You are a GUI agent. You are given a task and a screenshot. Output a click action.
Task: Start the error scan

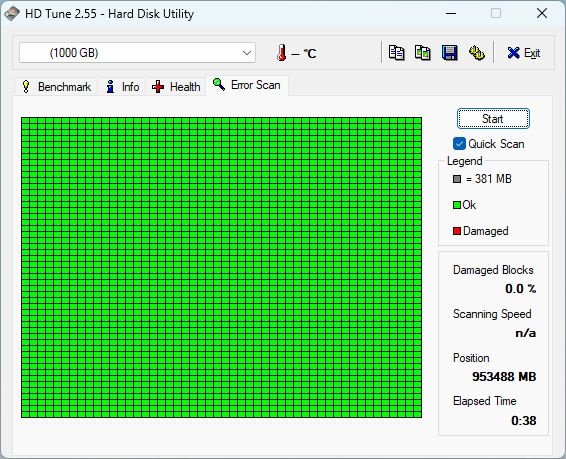(493, 119)
